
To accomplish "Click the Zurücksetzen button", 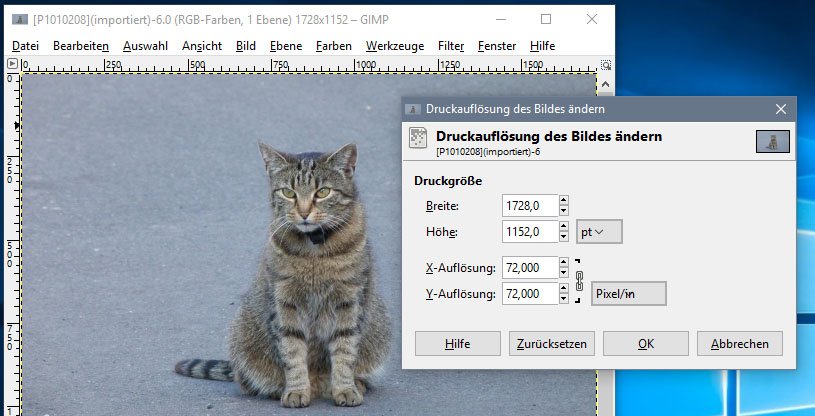I will tap(551, 344).
